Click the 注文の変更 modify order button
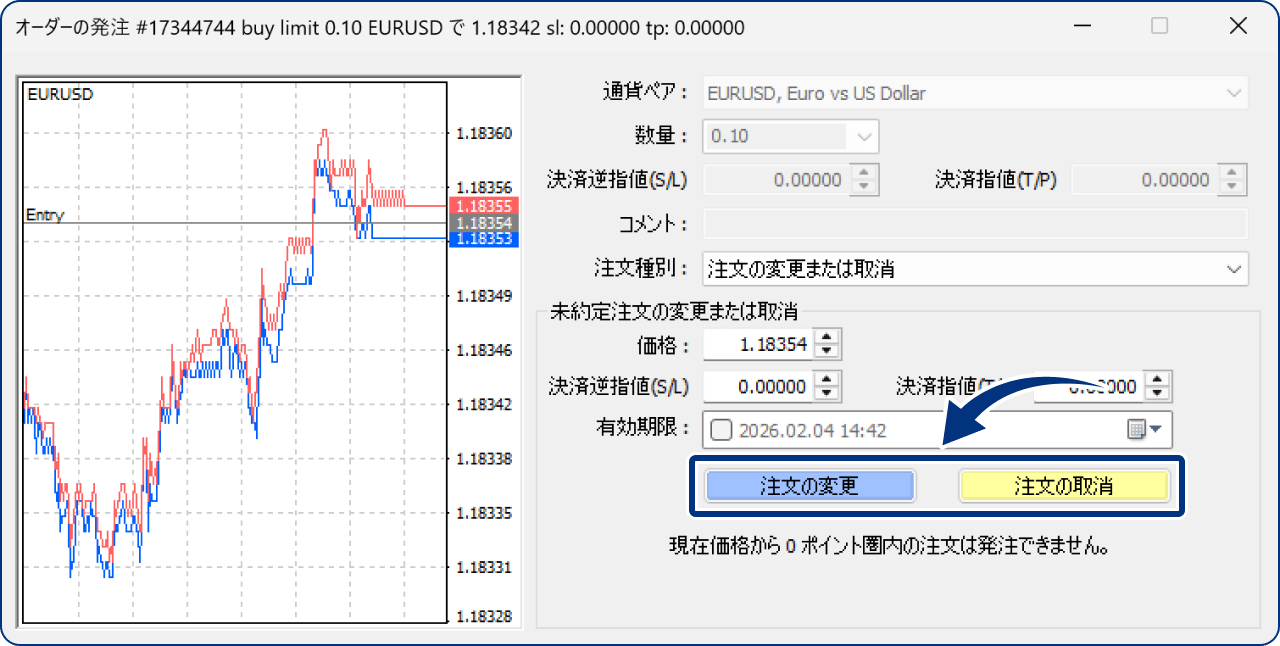The height and width of the screenshot is (646, 1280). [810, 486]
